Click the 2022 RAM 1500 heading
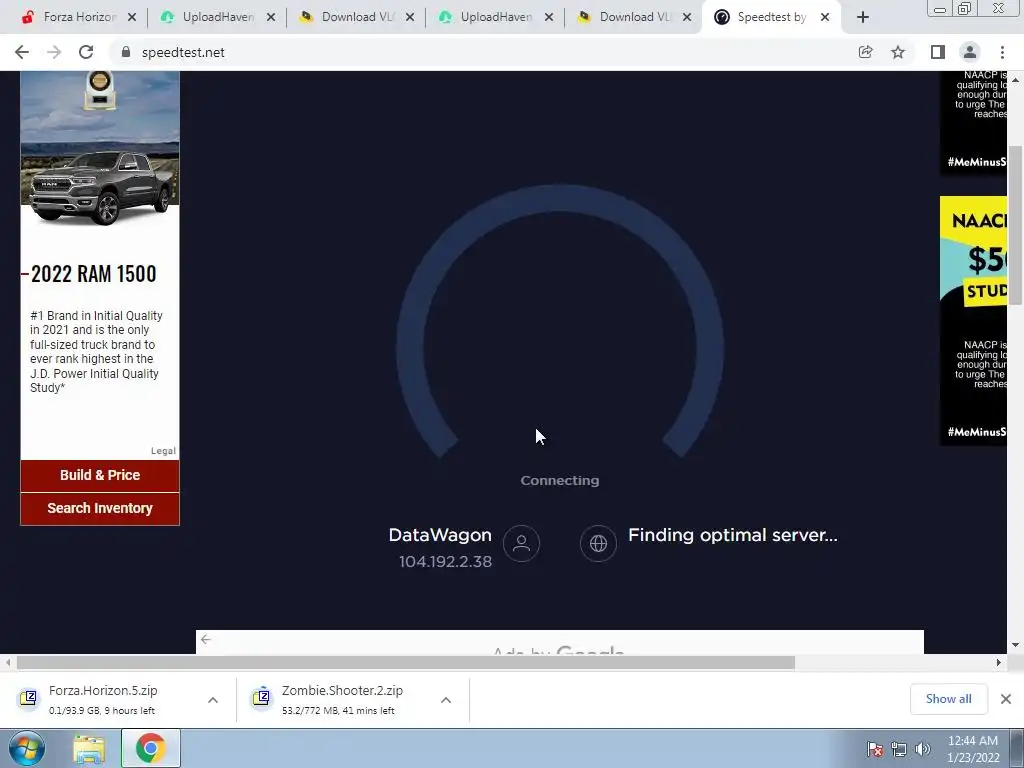The image size is (1024, 768). [x=93, y=274]
